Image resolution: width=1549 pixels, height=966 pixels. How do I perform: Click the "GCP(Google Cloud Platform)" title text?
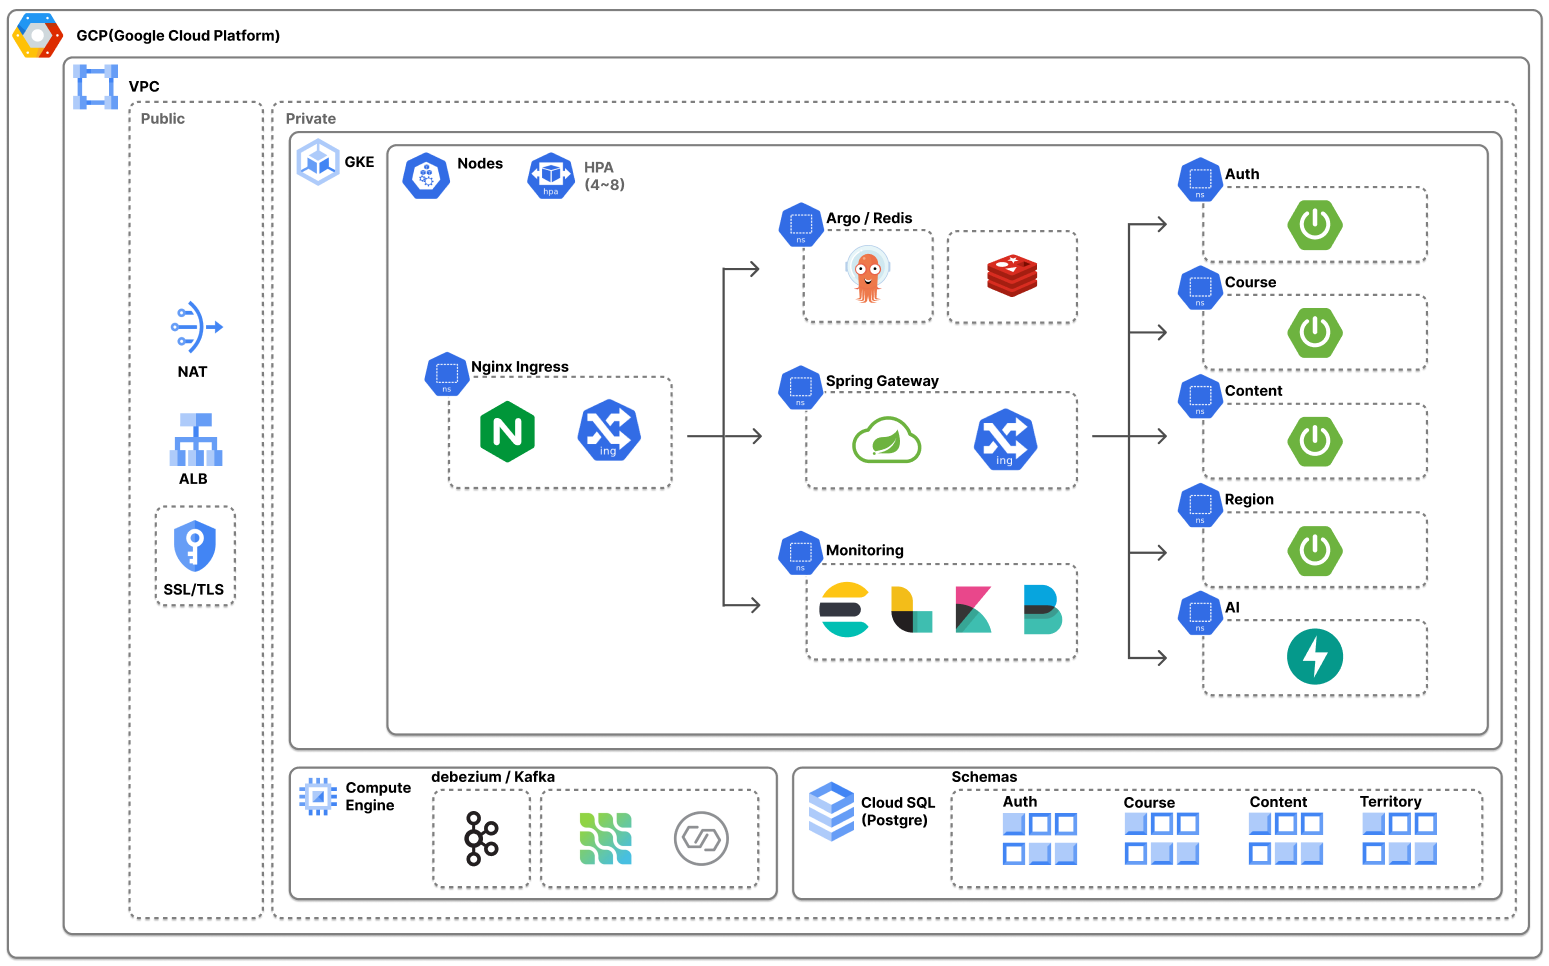(x=178, y=36)
